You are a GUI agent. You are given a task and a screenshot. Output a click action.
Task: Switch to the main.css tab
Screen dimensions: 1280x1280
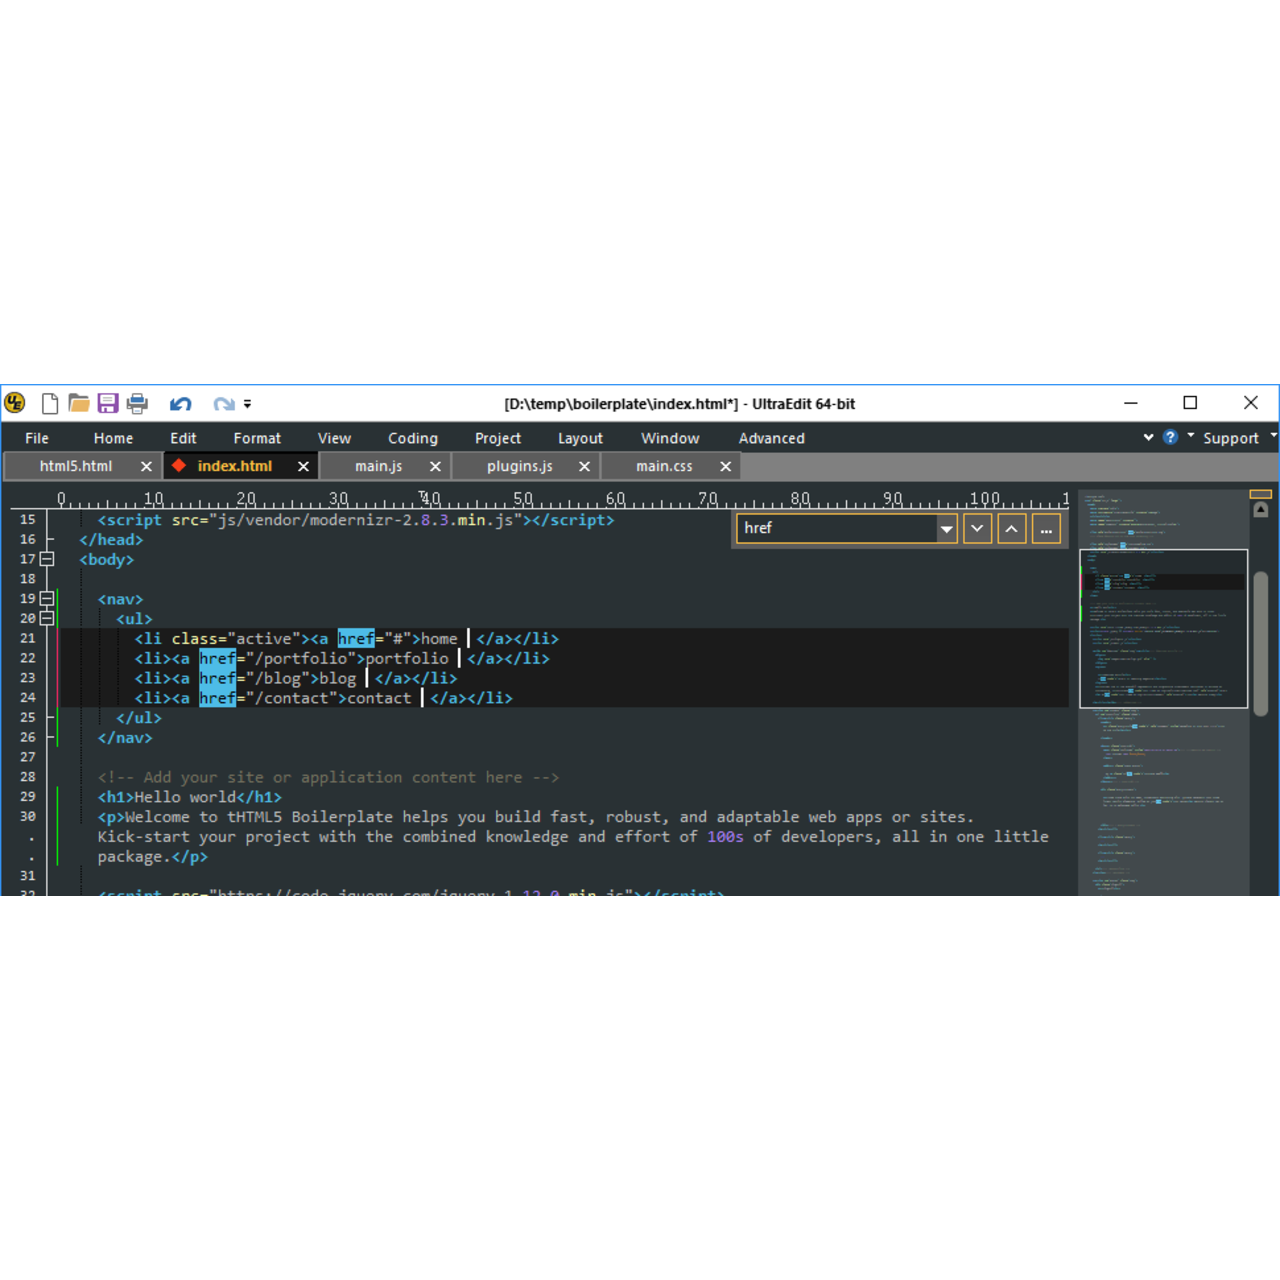tap(664, 465)
